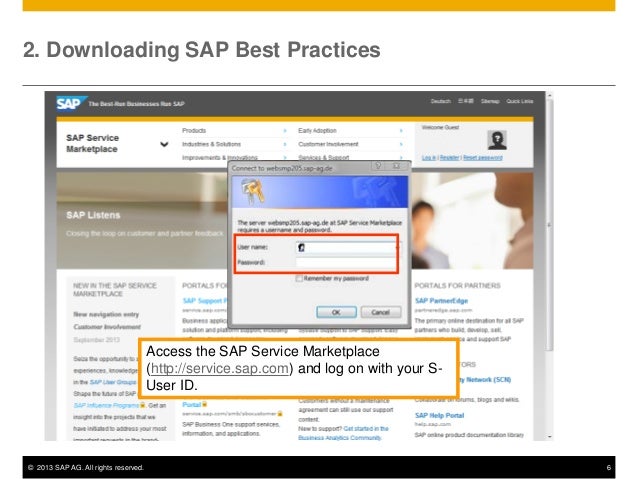Expand the Early Adoption arrow
638x479 pixels.
pyautogui.click(x=401, y=131)
